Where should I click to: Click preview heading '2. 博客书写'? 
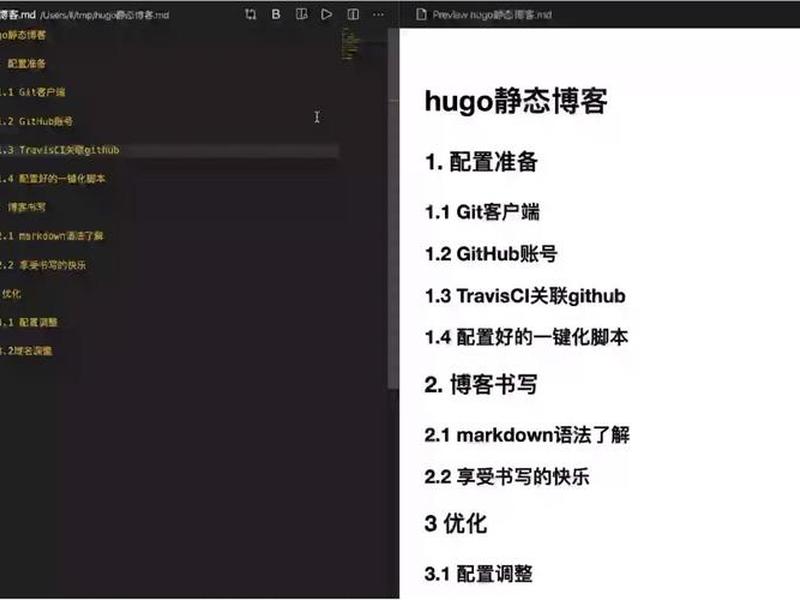[x=481, y=384]
